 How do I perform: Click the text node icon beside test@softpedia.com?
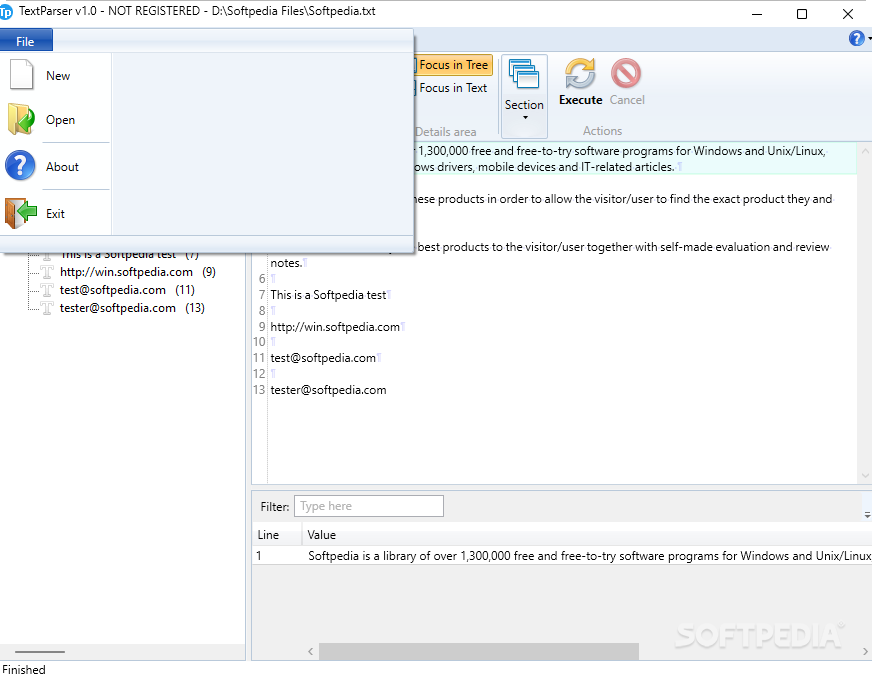(x=47, y=290)
